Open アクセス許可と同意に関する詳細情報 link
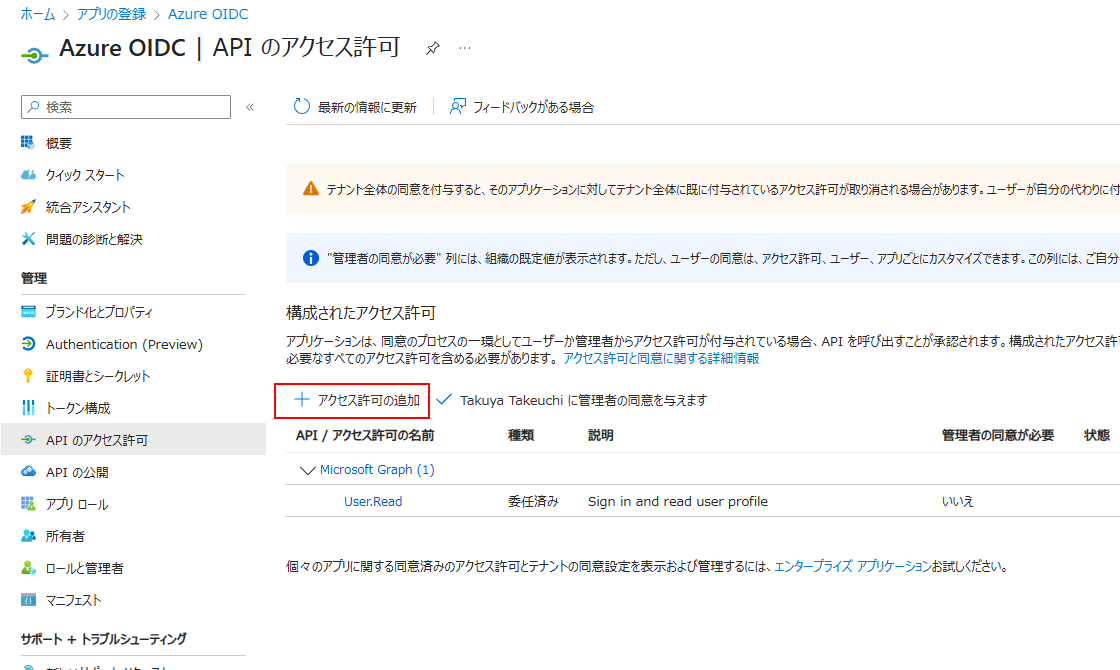 (x=661, y=358)
